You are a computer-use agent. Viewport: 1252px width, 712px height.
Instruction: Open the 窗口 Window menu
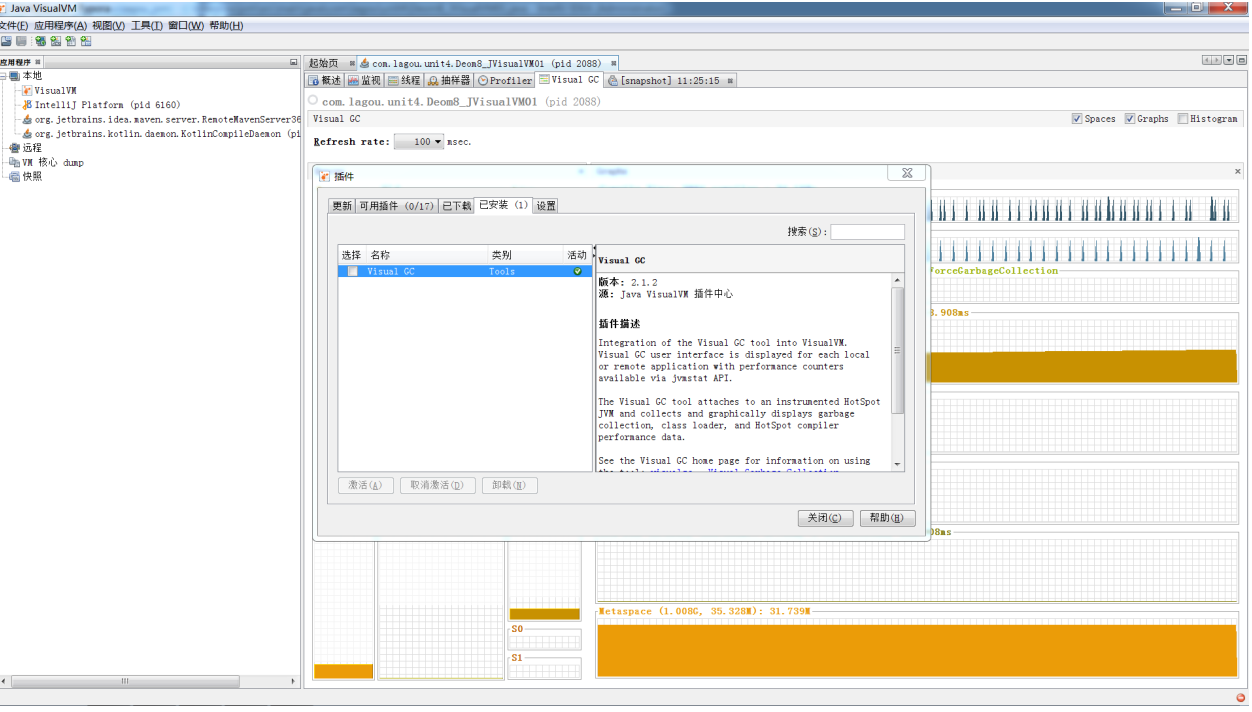click(186, 26)
